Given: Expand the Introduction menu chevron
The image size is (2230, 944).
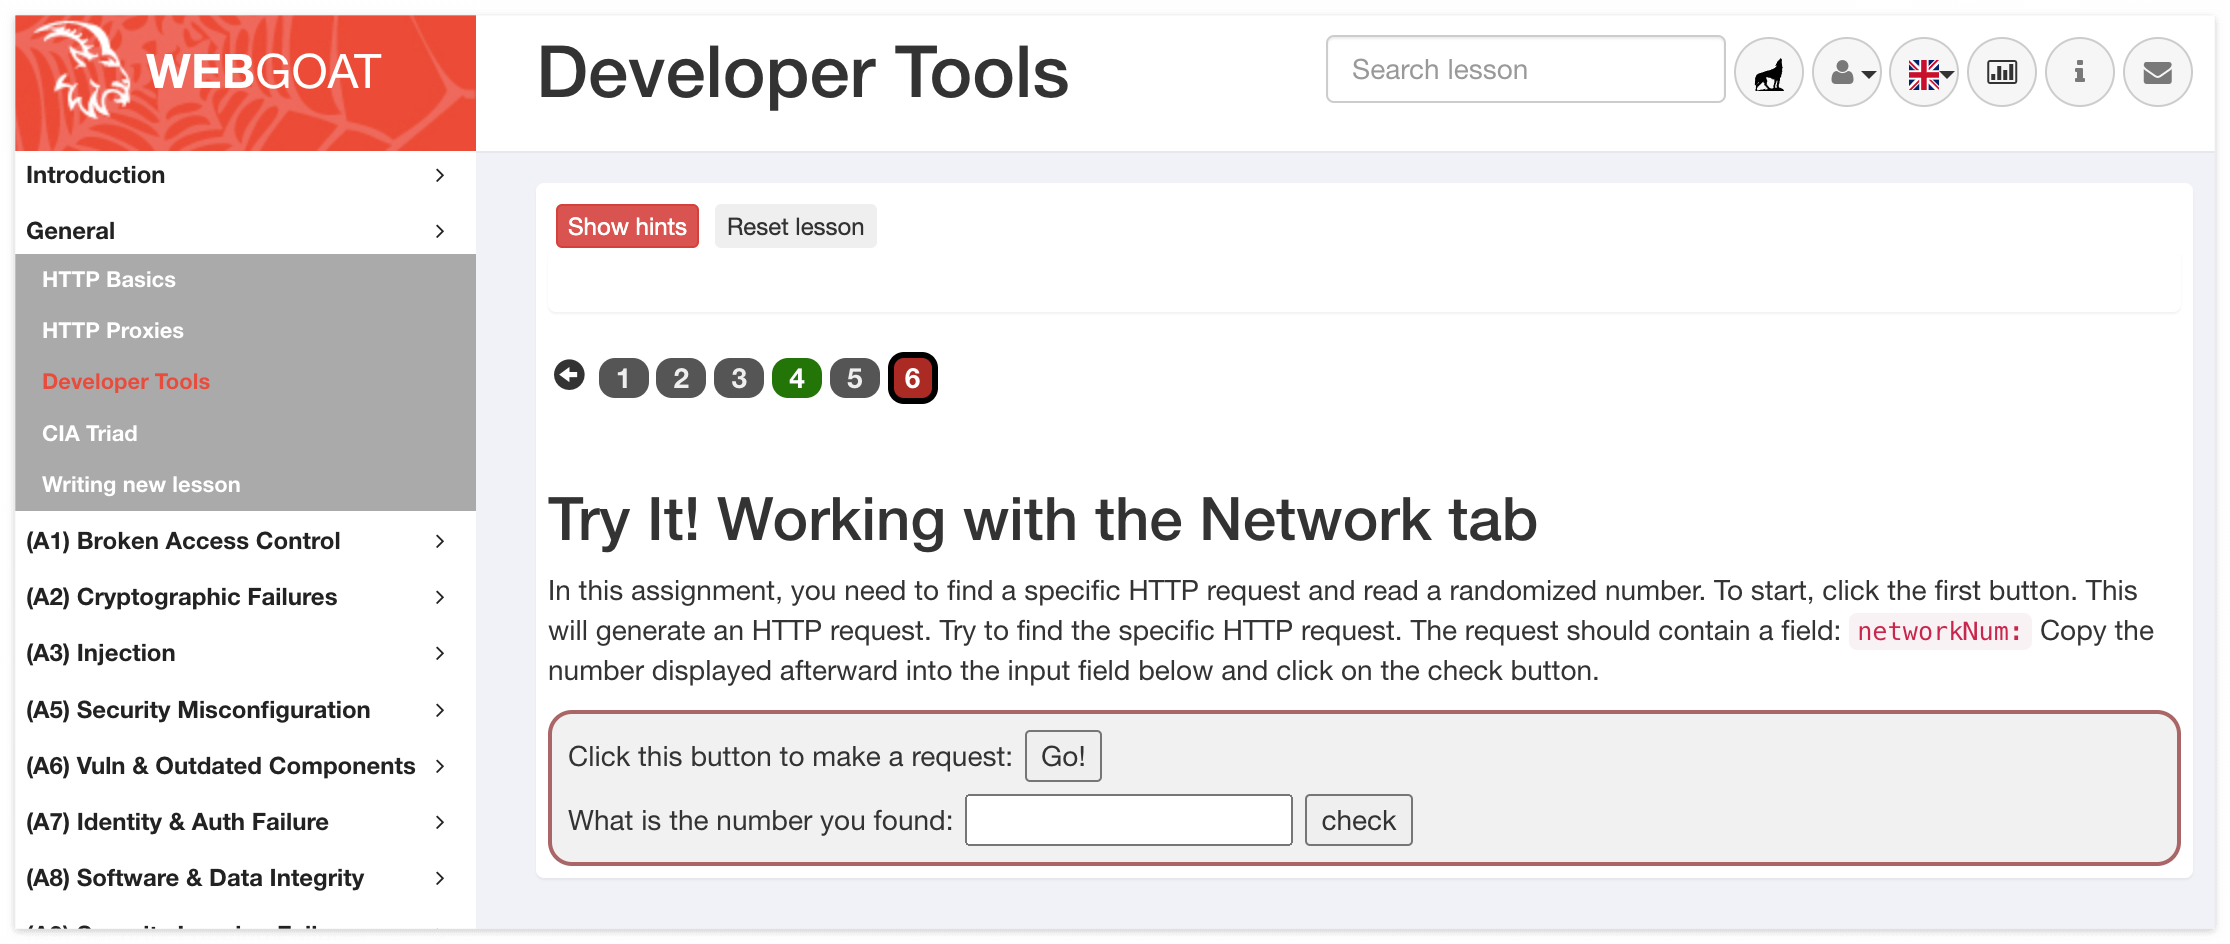Looking at the screenshot, I should click(x=440, y=175).
